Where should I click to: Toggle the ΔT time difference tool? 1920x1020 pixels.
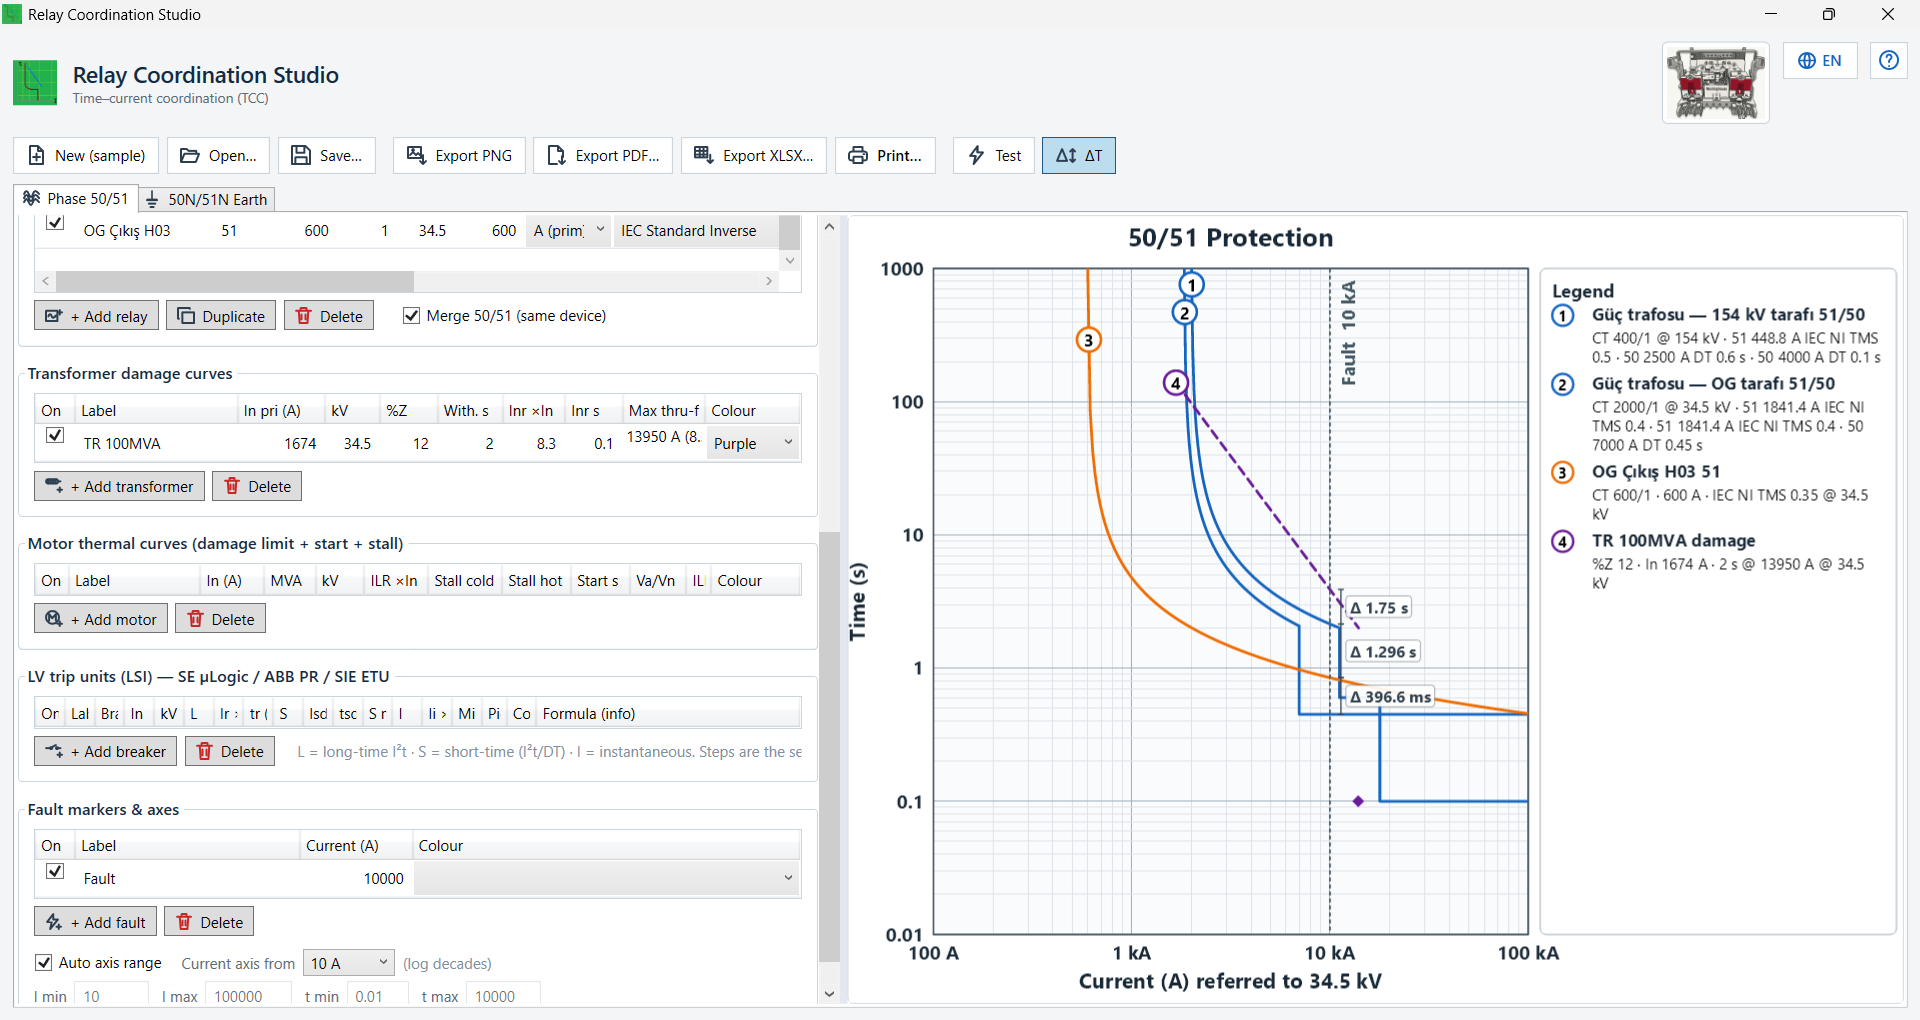(1079, 156)
